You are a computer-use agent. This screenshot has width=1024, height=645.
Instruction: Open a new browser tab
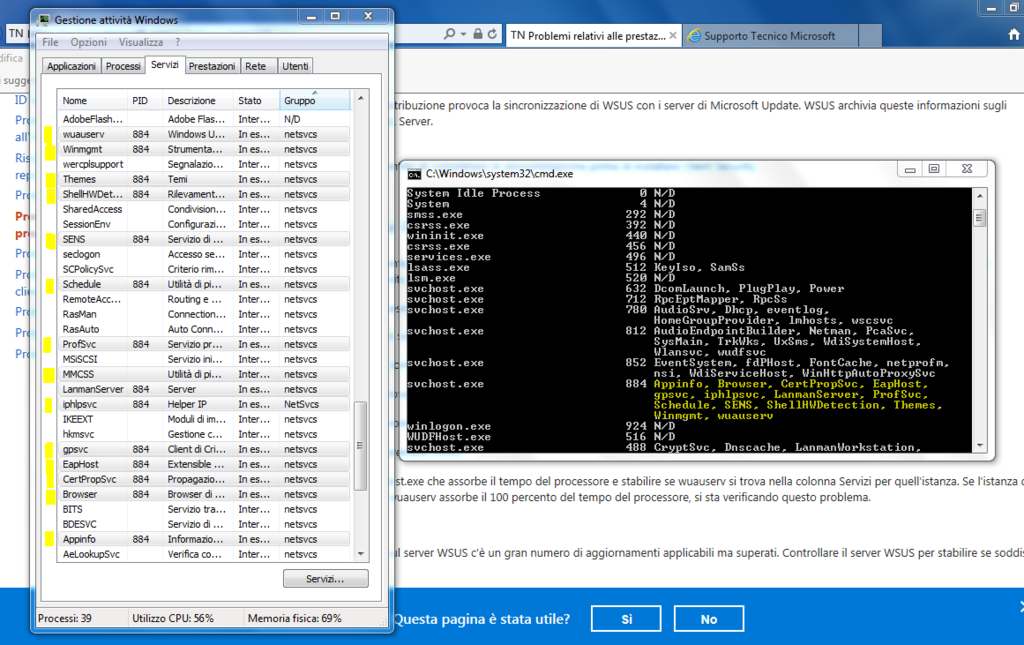pos(870,36)
